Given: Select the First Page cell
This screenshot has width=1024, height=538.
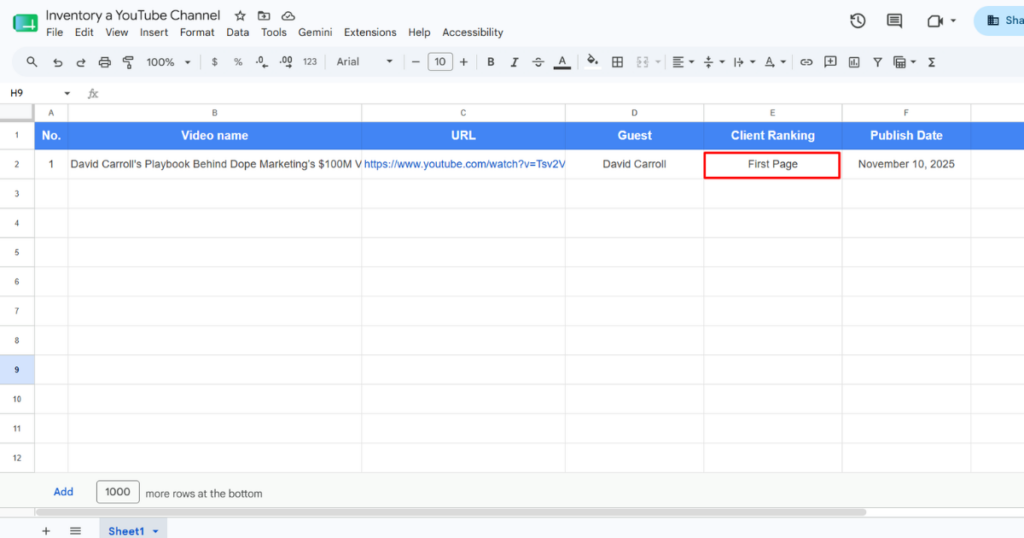Looking at the screenshot, I should click(772, 165).
